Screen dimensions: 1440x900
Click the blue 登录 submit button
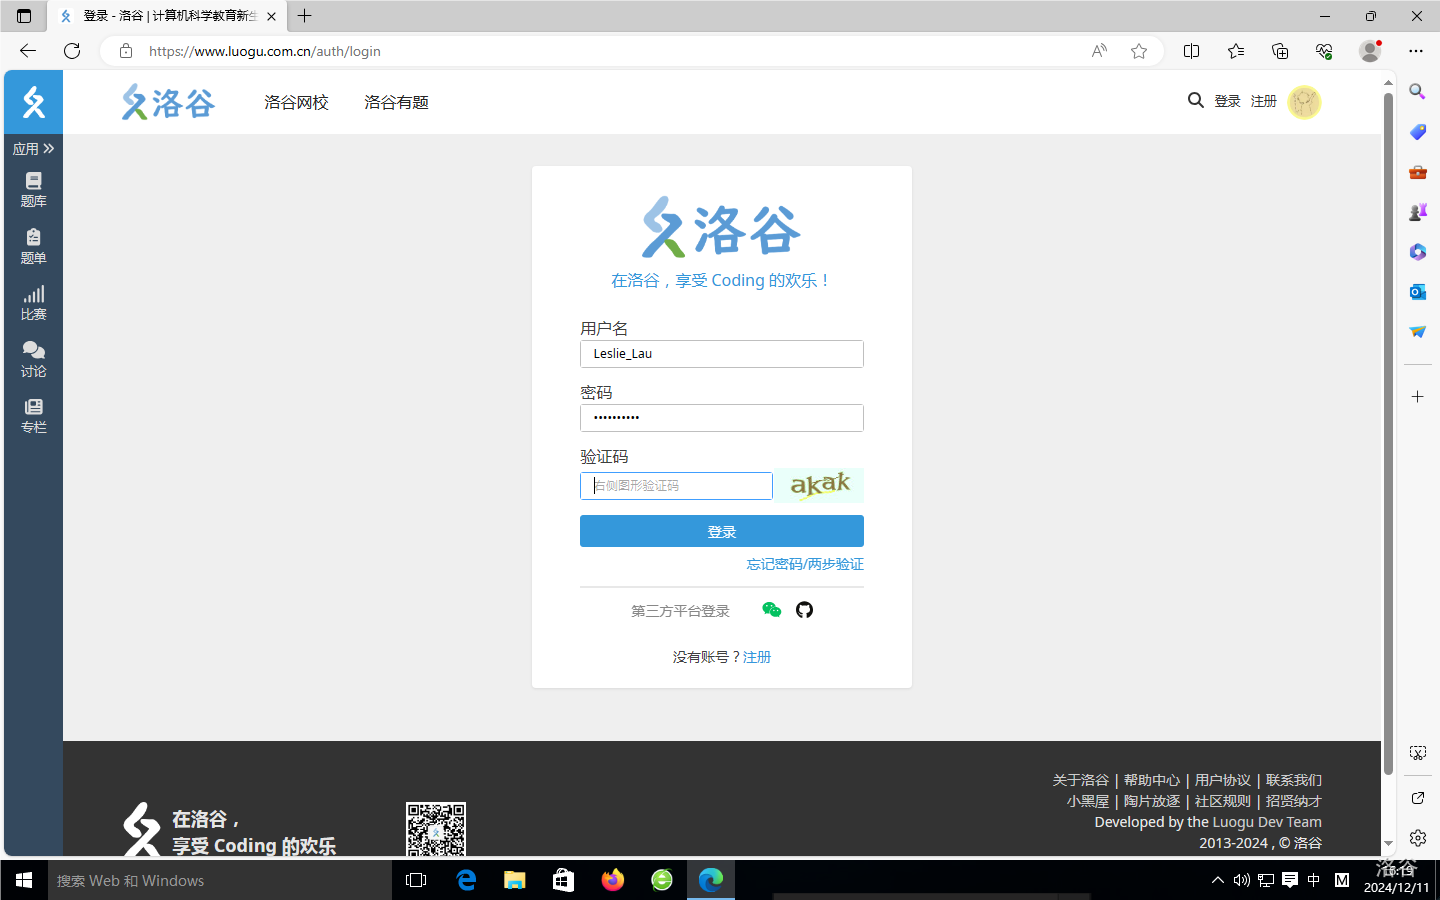point(721,531)
